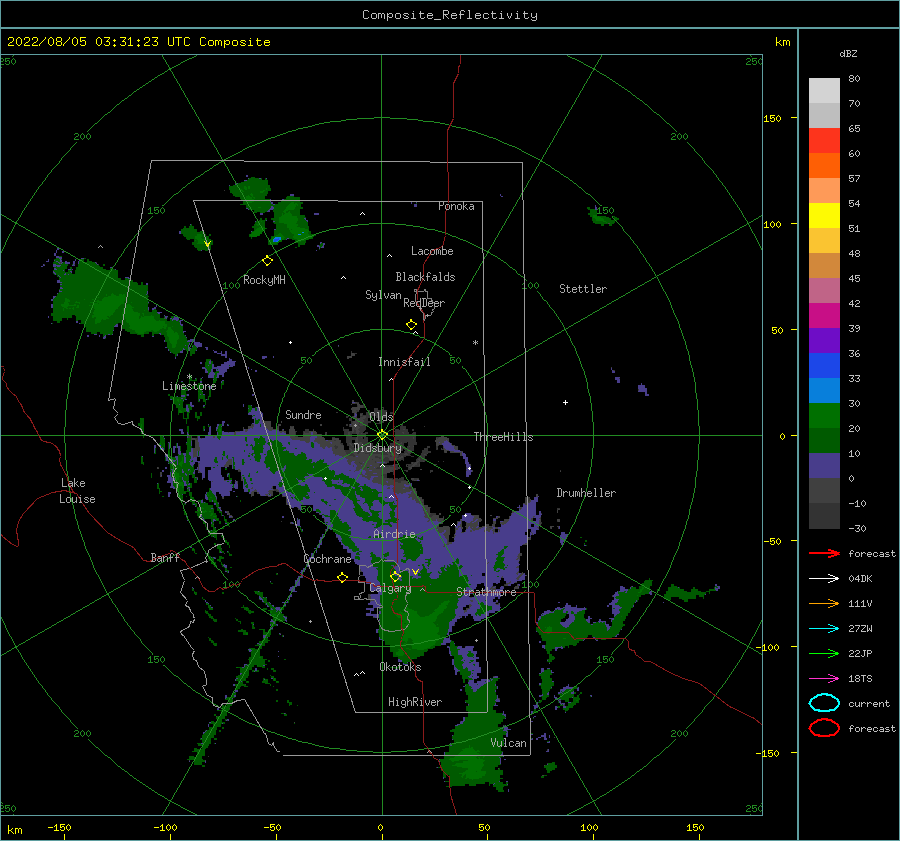Click the Calgary city label
The width and height of the screenshot is (900, 841).
[390, 588]
